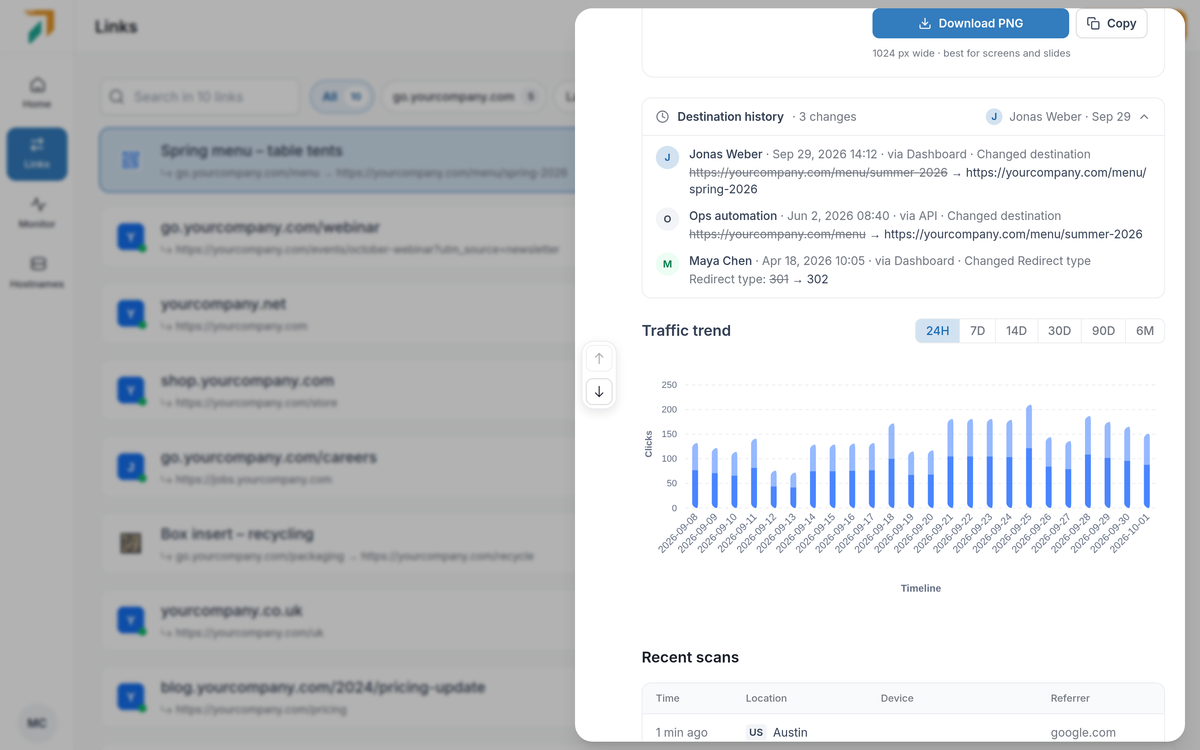Filter by go.yourcompany.com hostname chip
This screenshot has width=1200, height=750.
[x=463, y=97]
